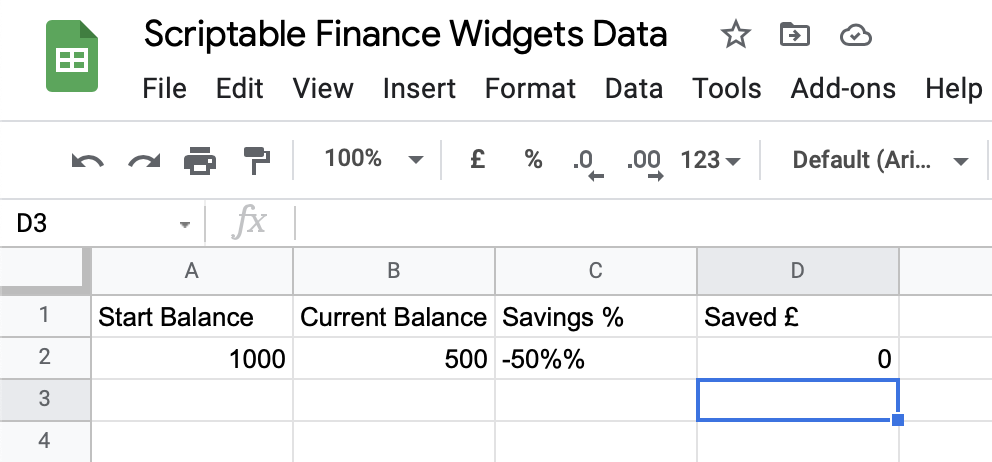992x462 pixels.
Task: Expand the Default font dropdown
Action: (x=880, y=160)
